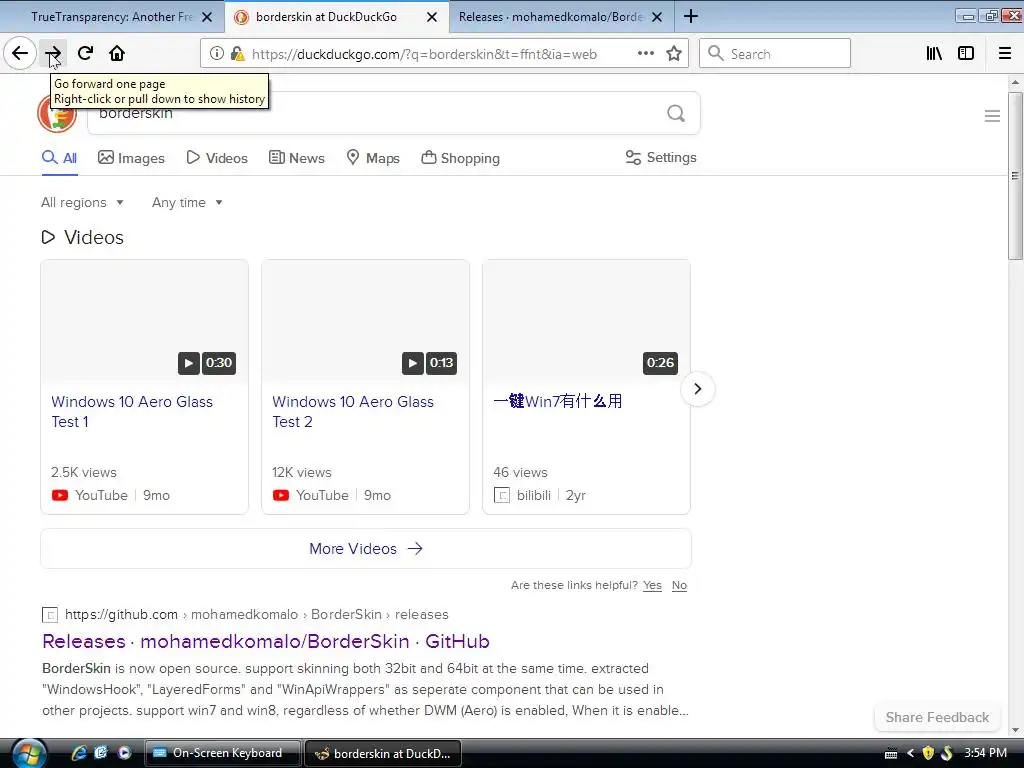1024x768 pixels.
Task: Click the scrollbar down arrow
Action: [1015, 730]
